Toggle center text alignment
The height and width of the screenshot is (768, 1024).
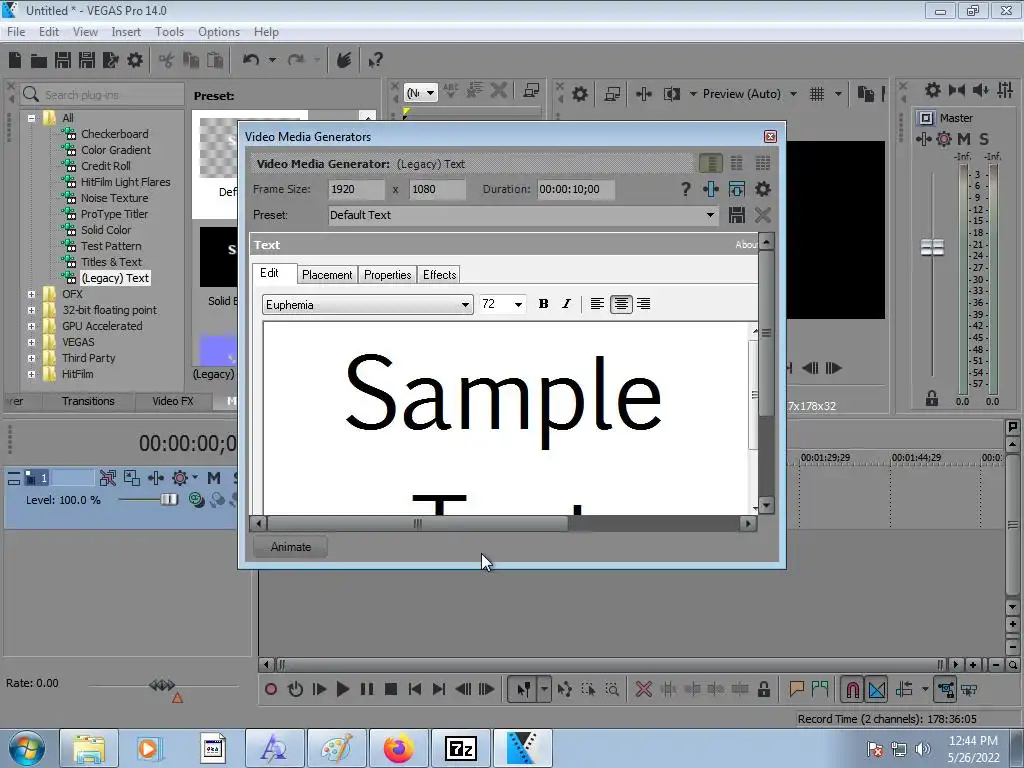click(620, 304)
